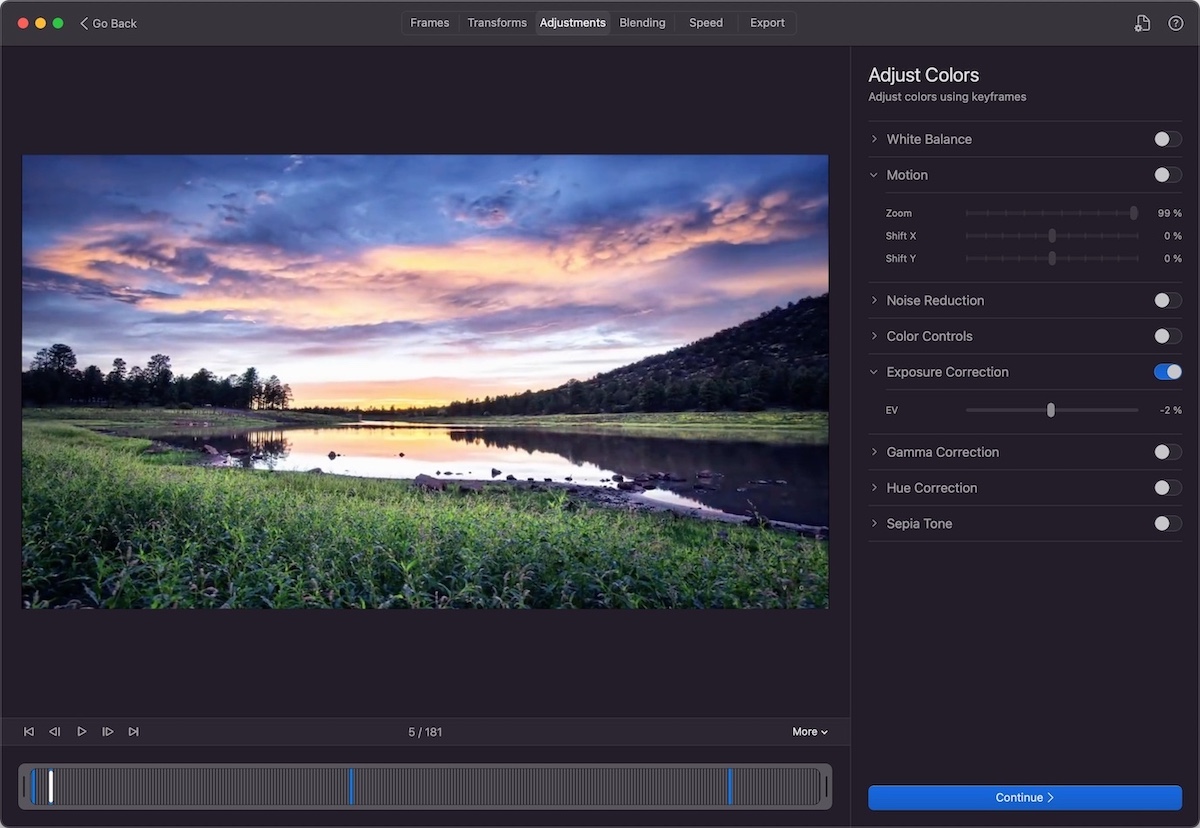
Task: Click the EV exposure slider handle
Action: pyautogui.click(x=1051, y=410)
